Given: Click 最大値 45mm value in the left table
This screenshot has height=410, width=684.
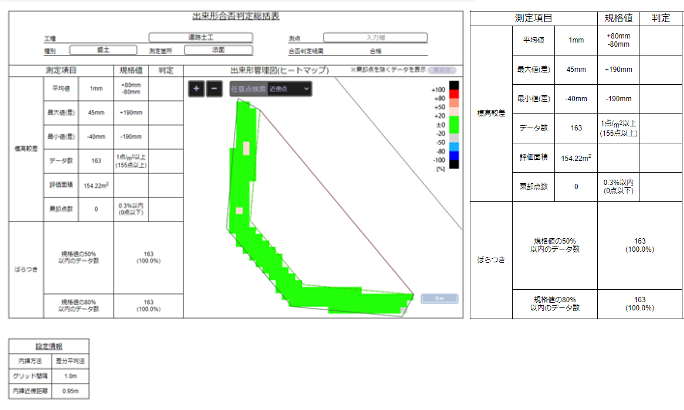Looking at the screenshot, I should pos(96,113).
